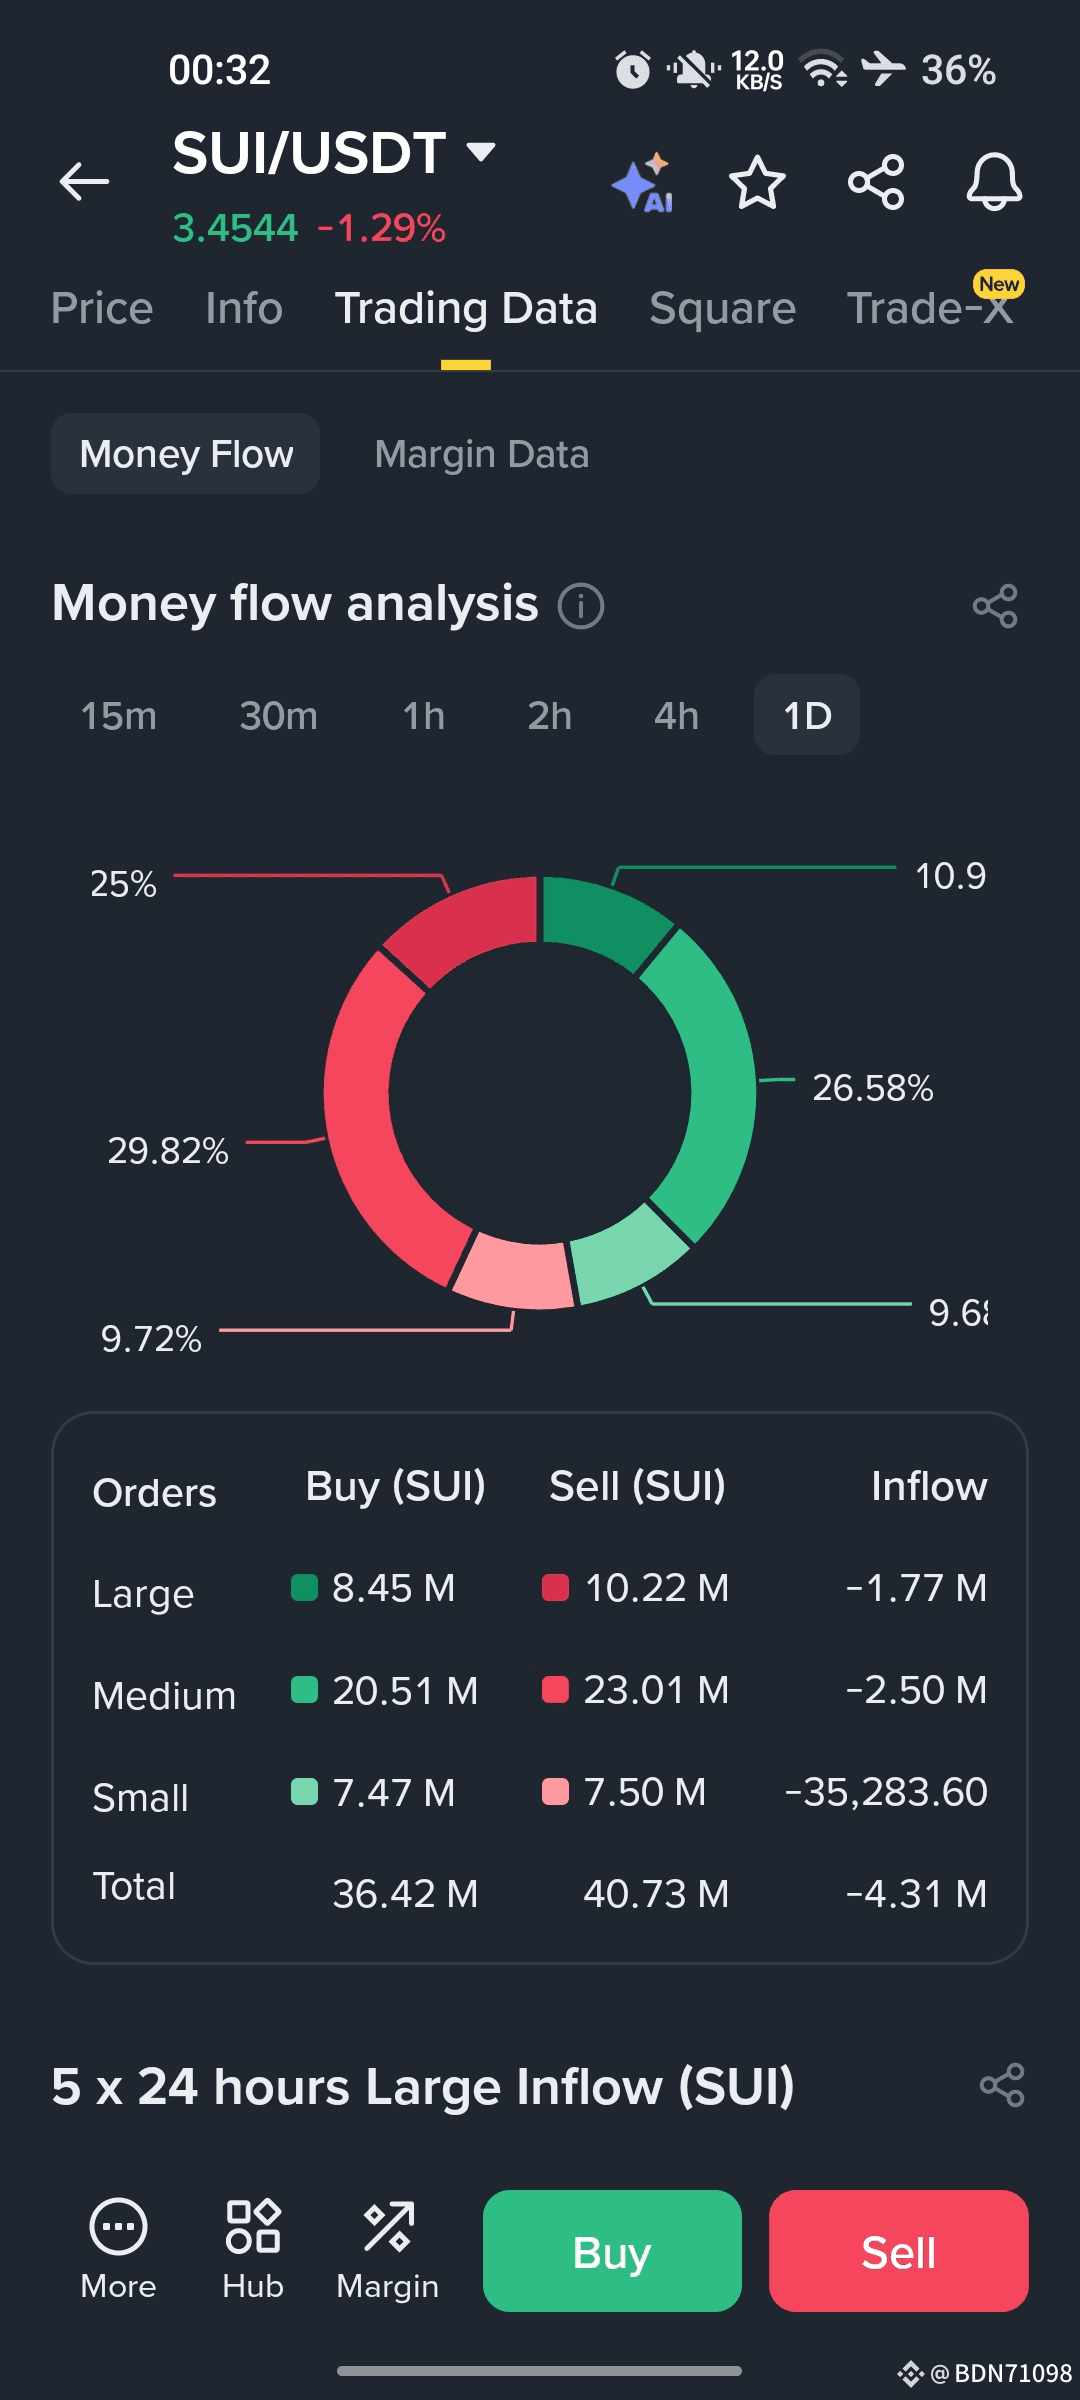Share the Money flow analysis chart
This screenshot has height=2400, width=1080.
995,606
